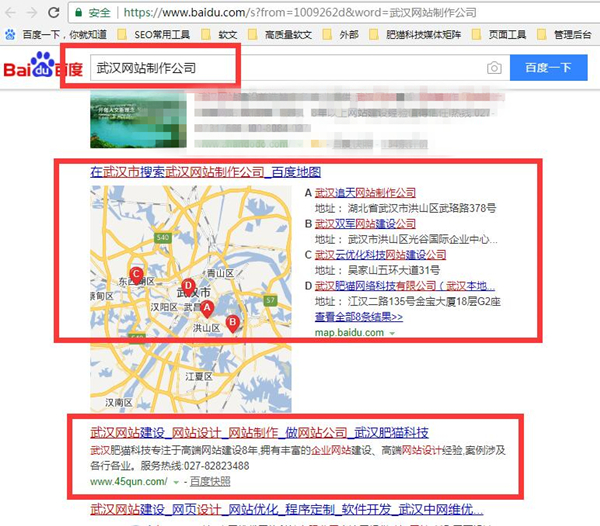Click the Baidu logo

43,65
